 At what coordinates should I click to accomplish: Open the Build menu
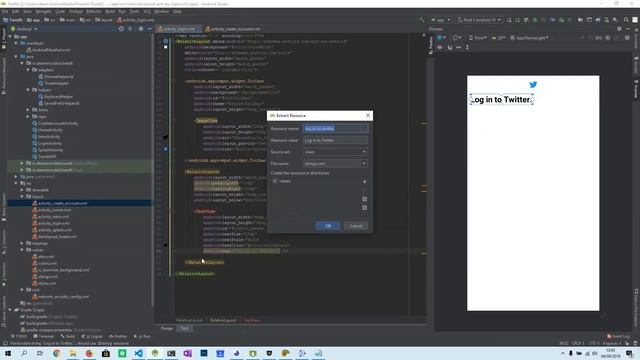(x=110, y=11)
